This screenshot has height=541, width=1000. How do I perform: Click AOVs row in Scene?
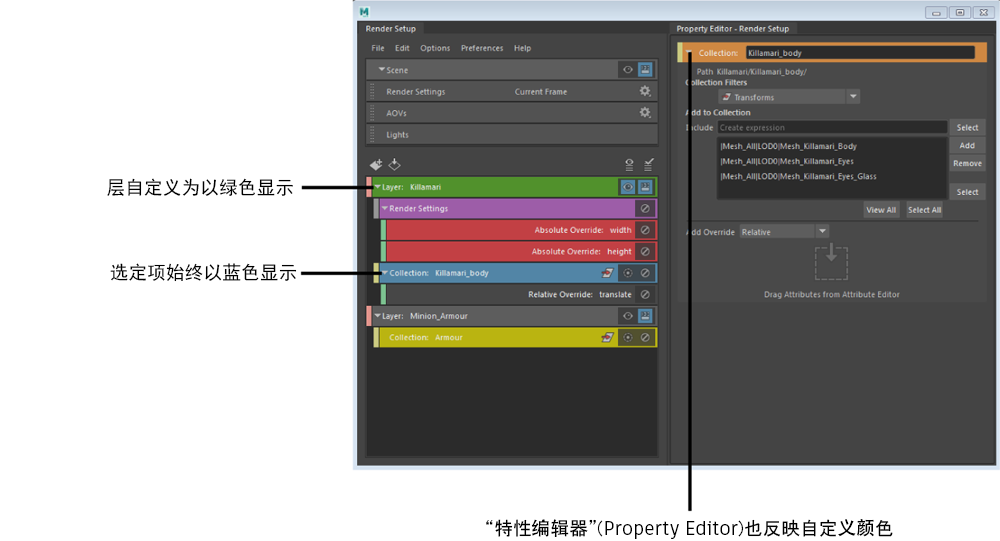(x=512, y=113)
